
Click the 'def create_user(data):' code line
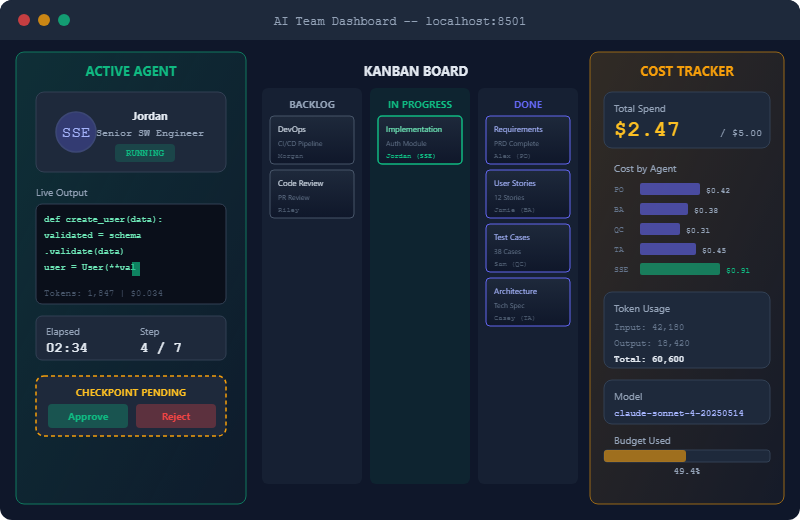103,219
